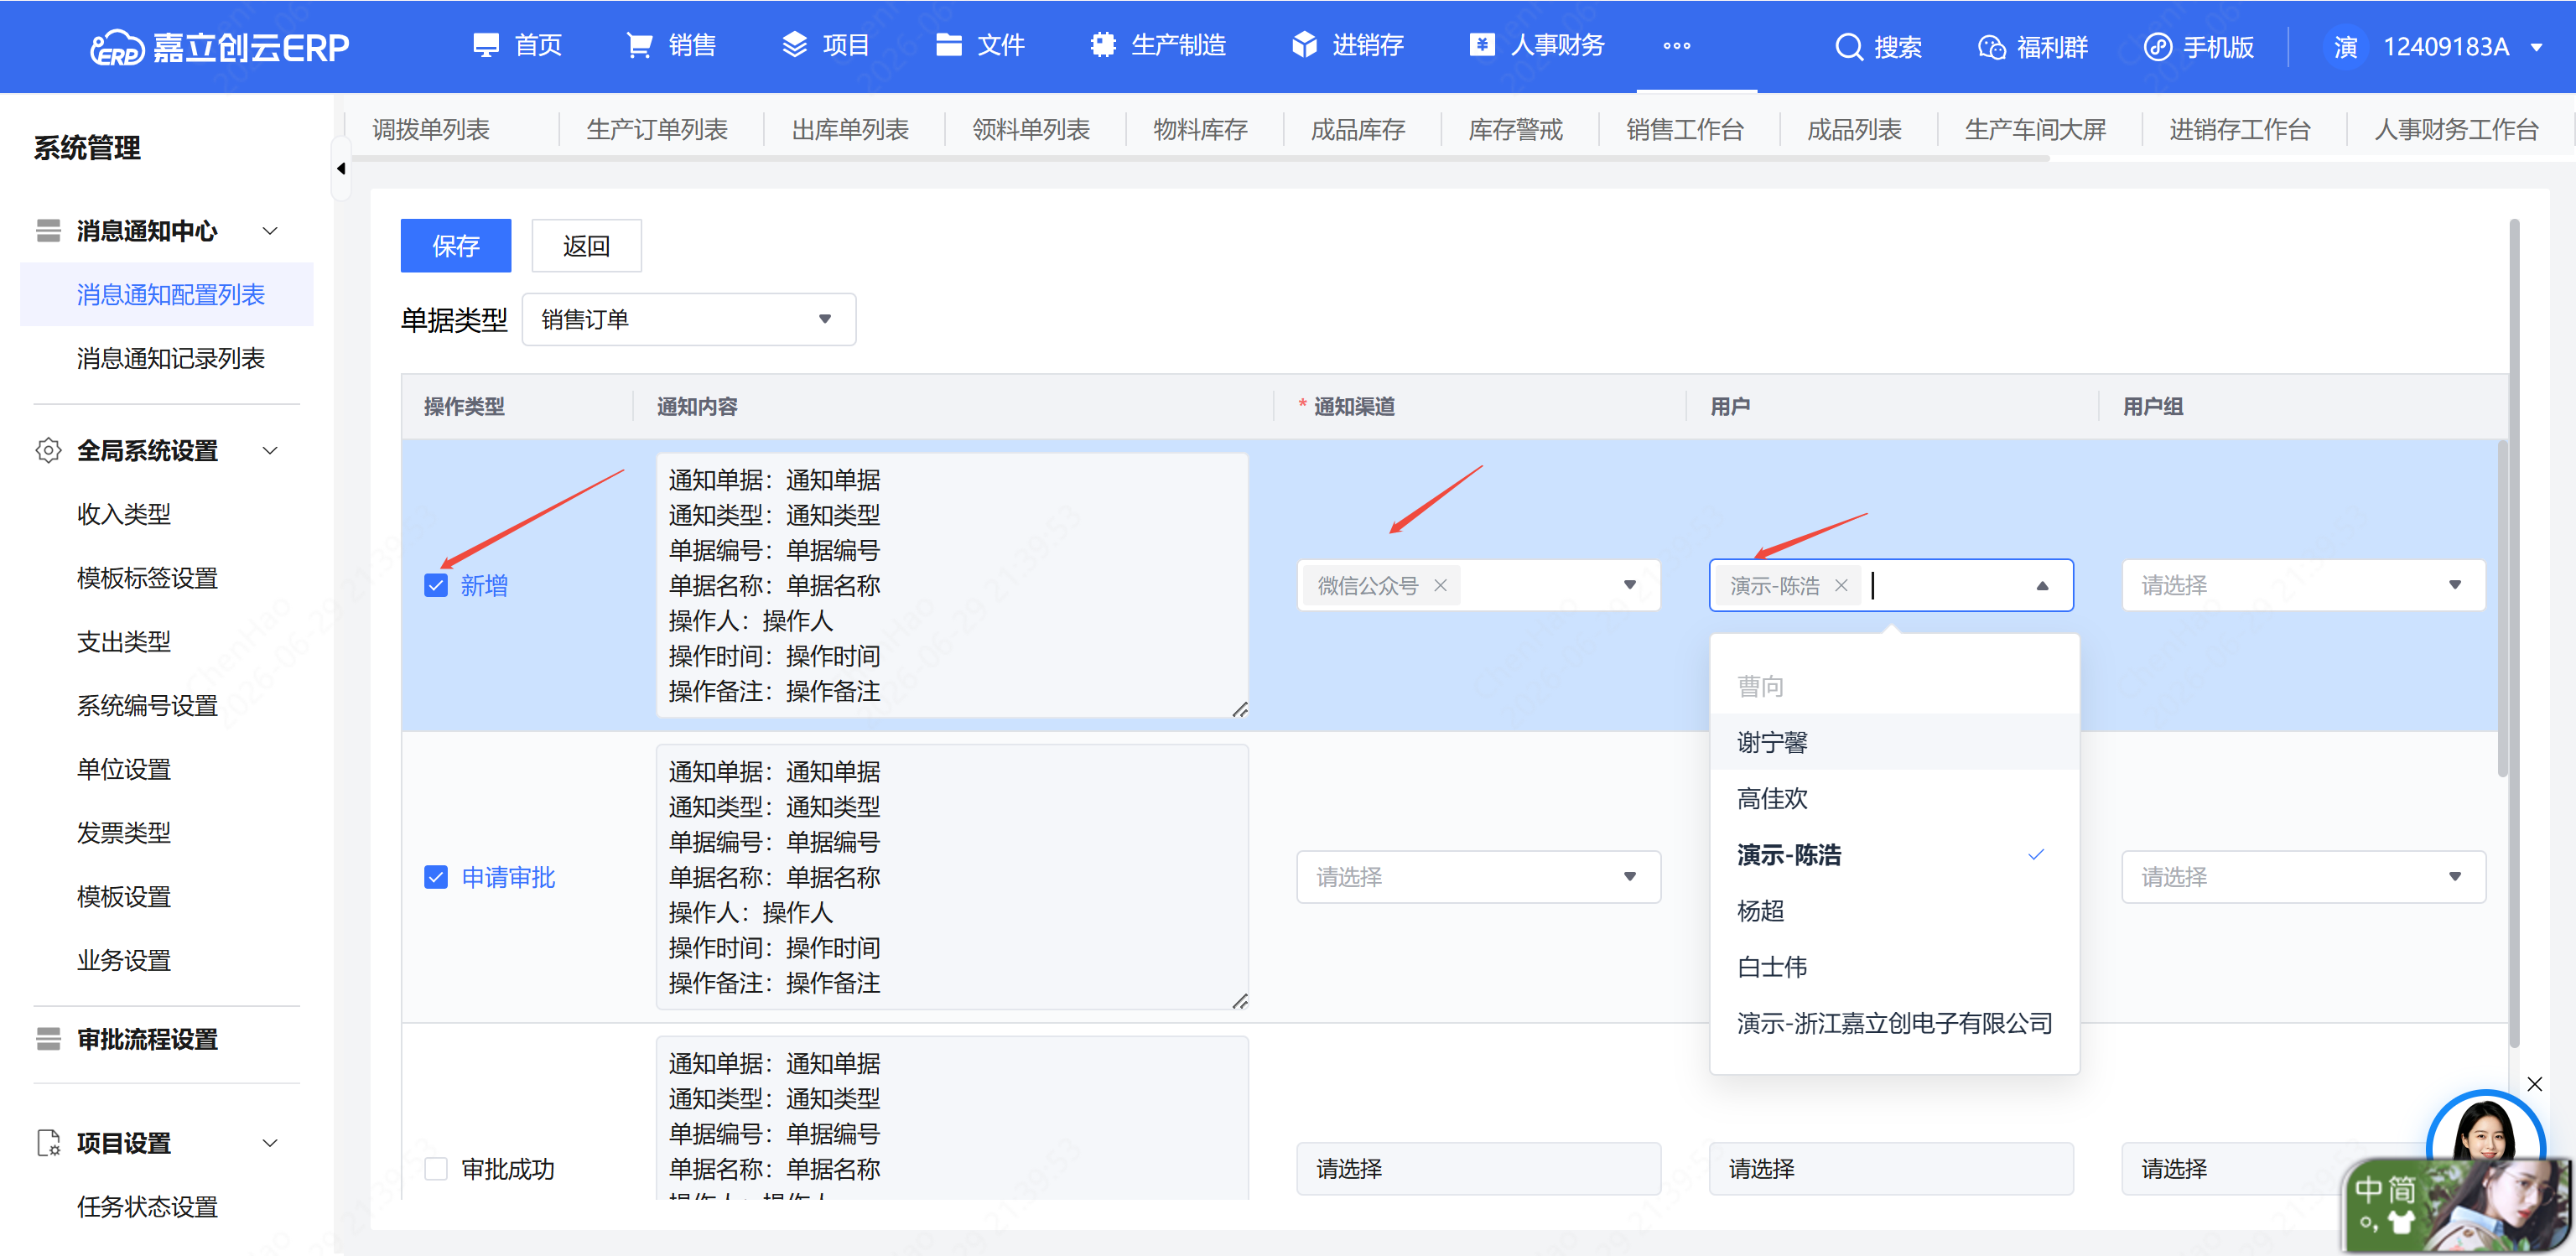Open the 销售 sales menu
The width and height of the screenshot is (2576, 1256).
click(x=671, y=46)
